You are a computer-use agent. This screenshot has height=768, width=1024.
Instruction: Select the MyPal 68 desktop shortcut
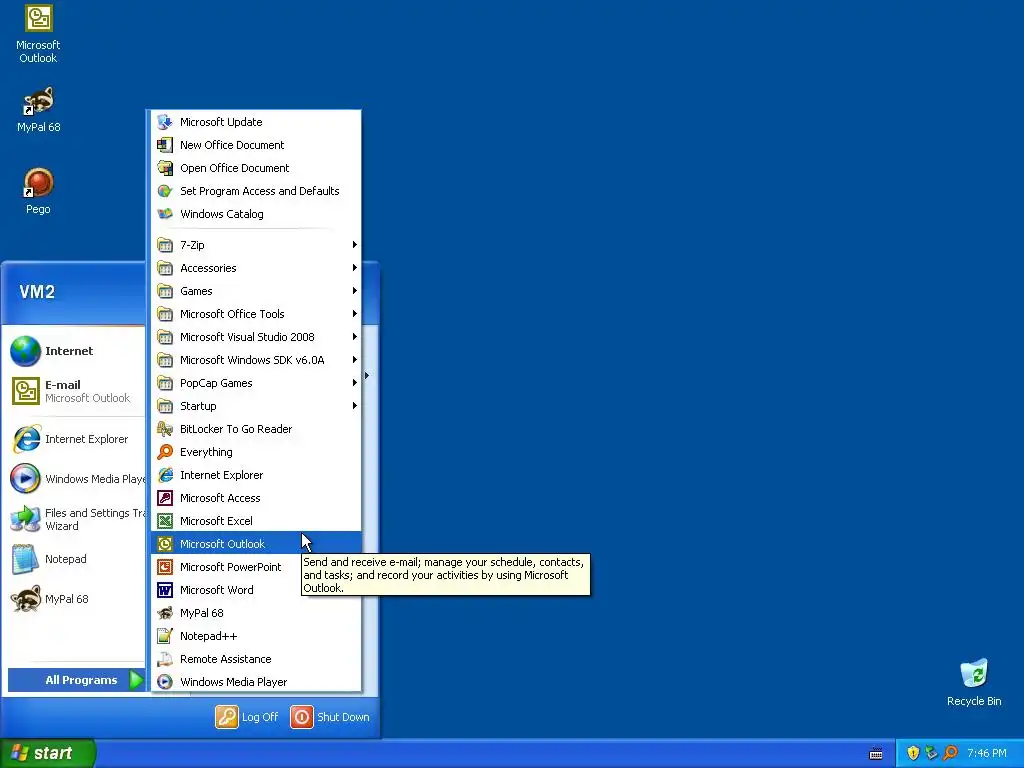coord(39,110)
